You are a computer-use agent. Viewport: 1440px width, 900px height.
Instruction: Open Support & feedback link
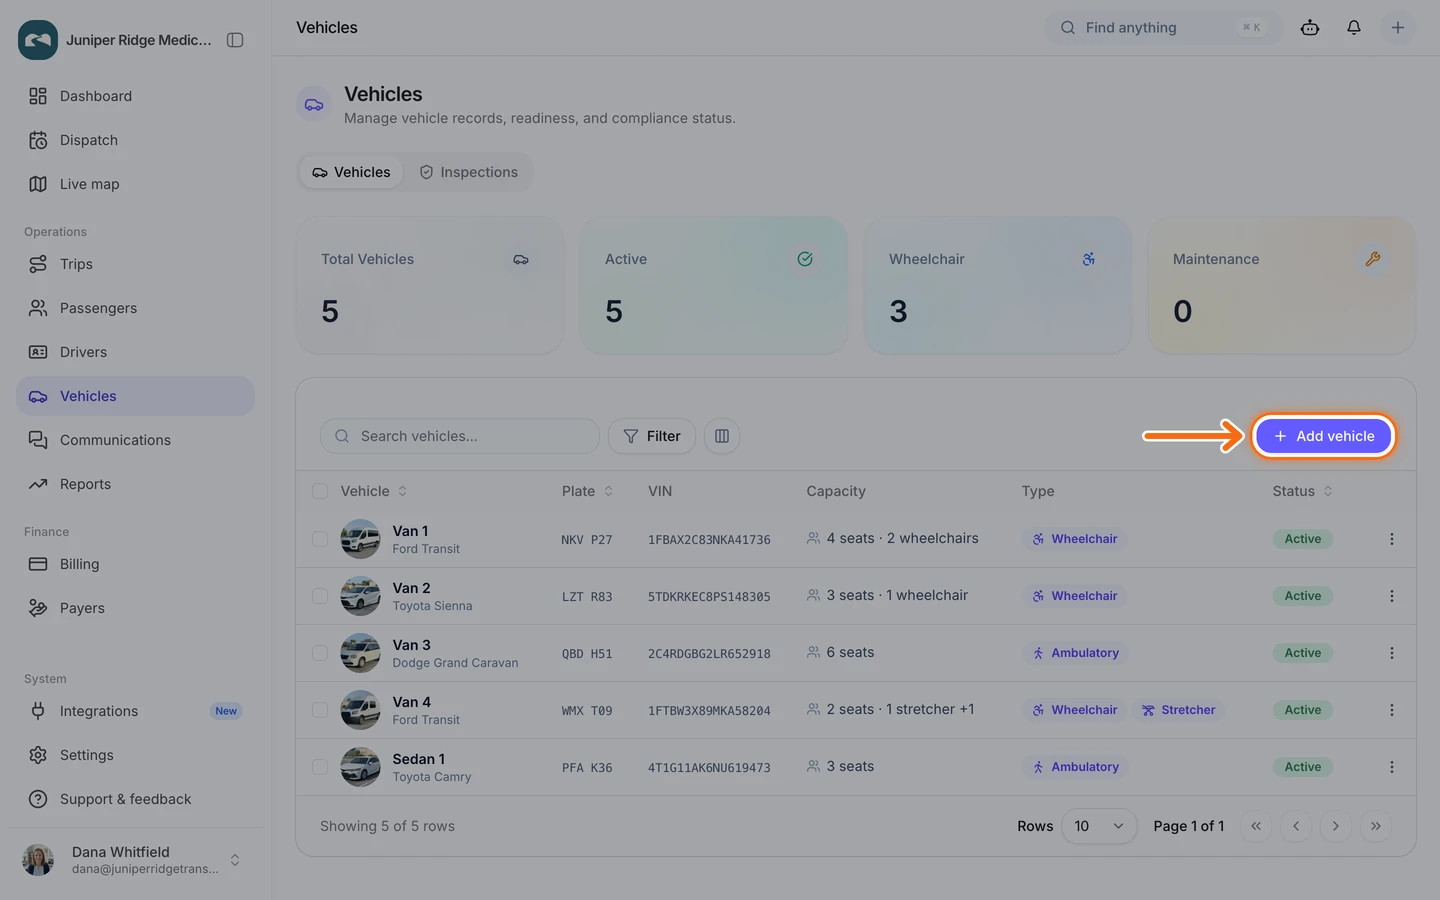pos(135,799)
